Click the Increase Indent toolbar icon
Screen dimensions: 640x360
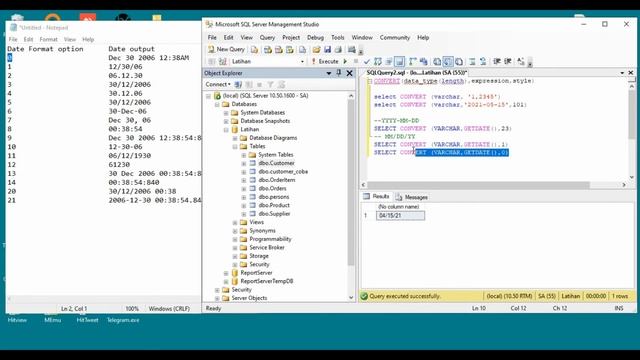point(508,62)
